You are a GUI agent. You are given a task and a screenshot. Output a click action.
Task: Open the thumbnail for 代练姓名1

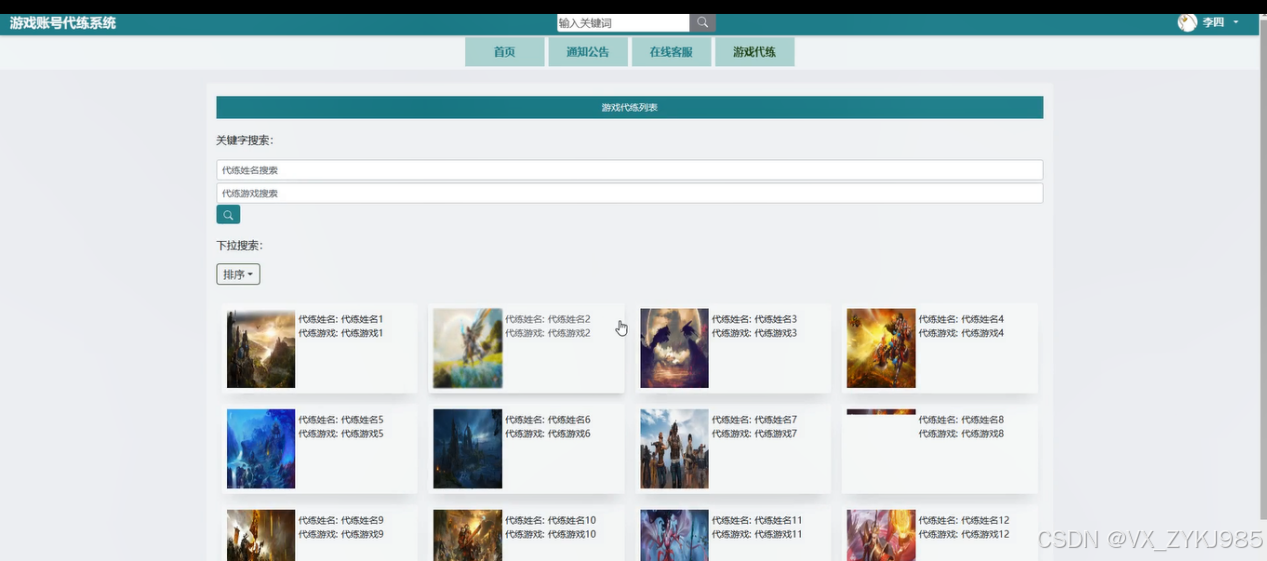(x=261, y=349)
